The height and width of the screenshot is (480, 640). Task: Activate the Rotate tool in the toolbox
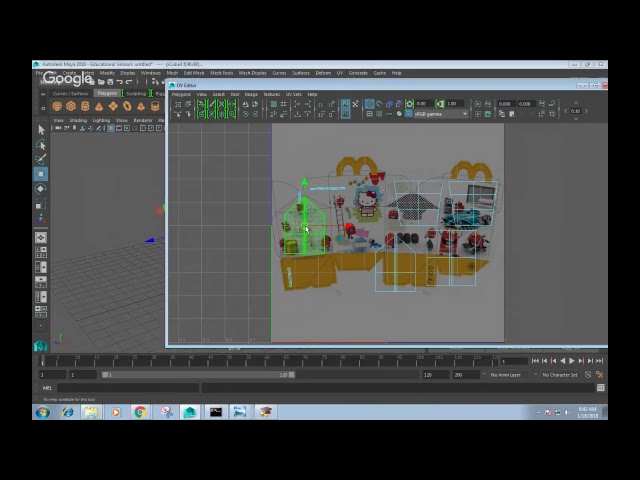click(x=41, y=189)
